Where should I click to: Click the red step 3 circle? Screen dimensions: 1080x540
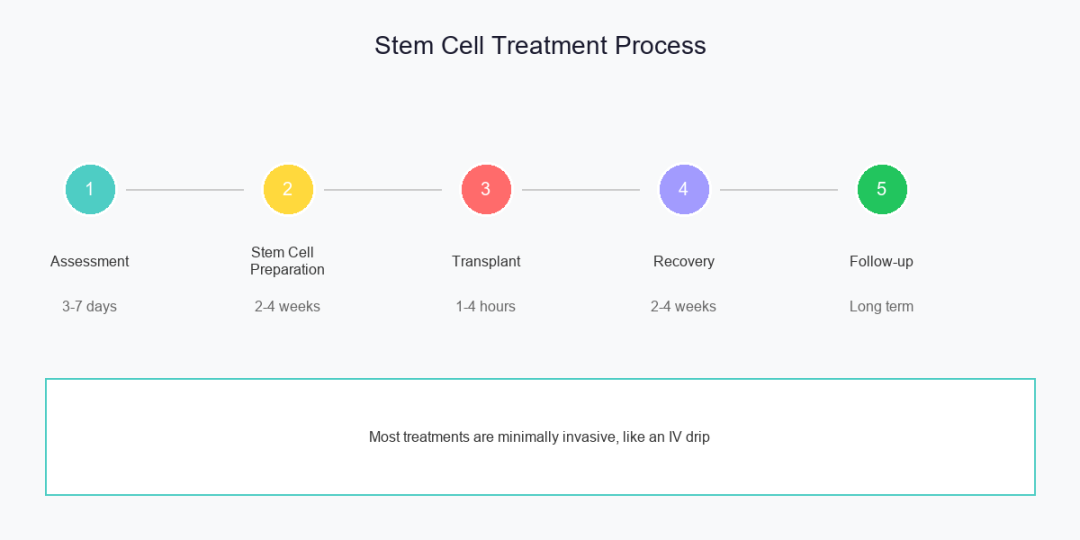[x=486, y=189]
